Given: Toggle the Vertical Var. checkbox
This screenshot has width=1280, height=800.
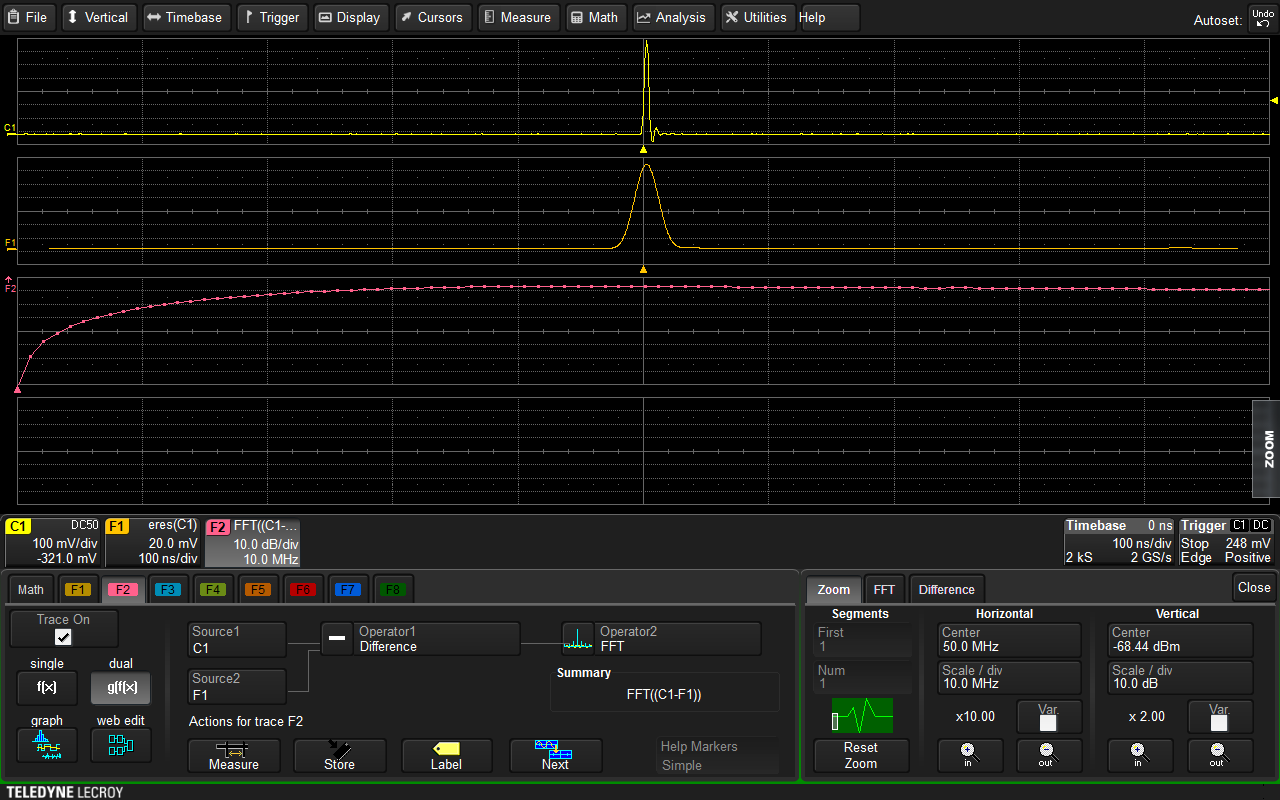Looking at the screenshot, I should [x=1218, y=723].
